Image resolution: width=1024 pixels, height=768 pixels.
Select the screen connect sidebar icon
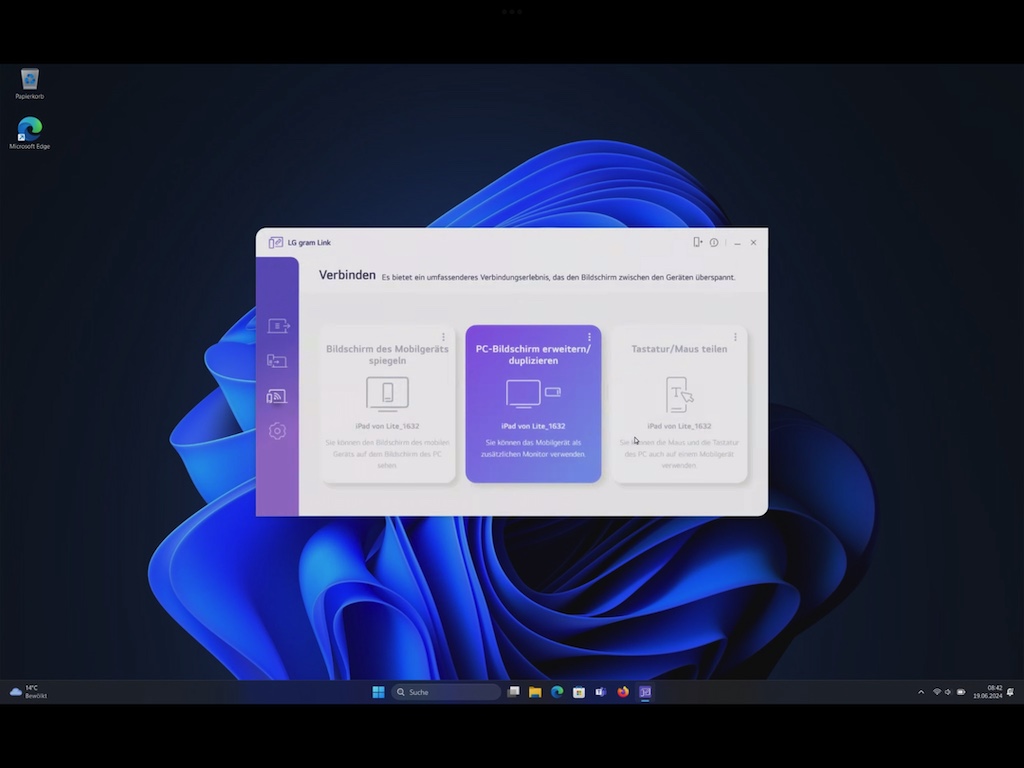pyautogui.click(x=276, y=396)
